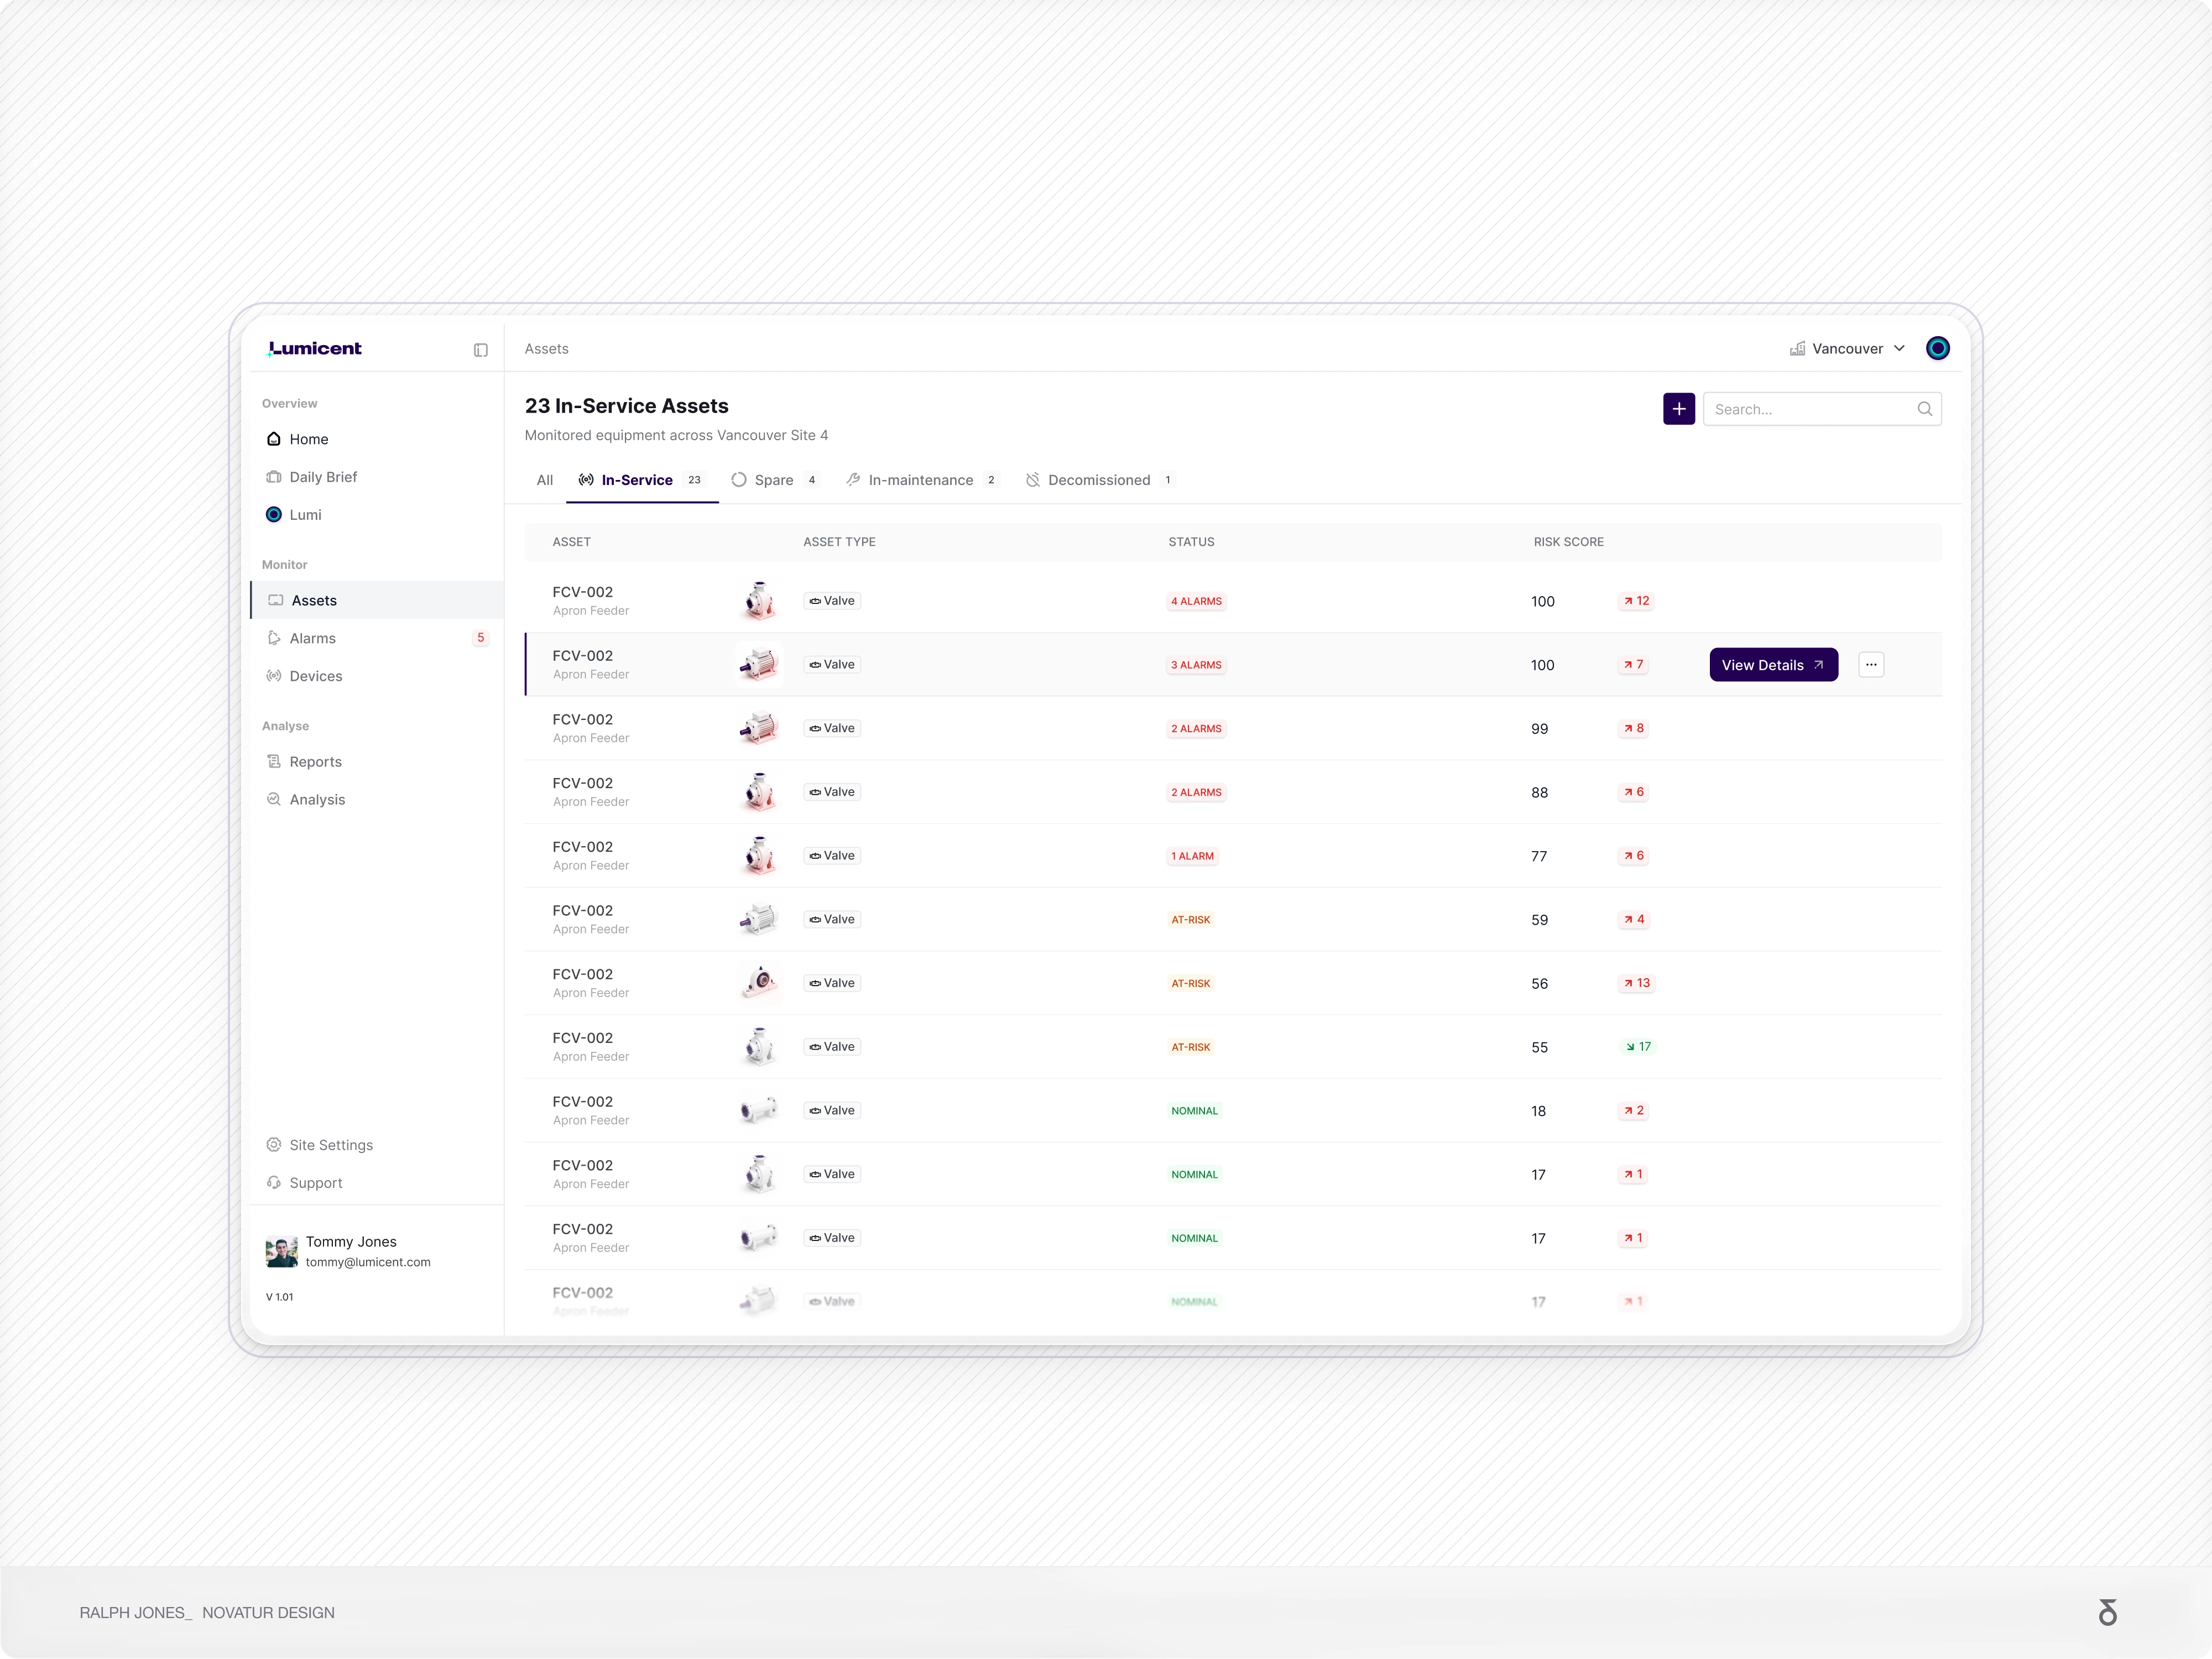
Task: Switch to the In-maintenance tab
Action: [922, 480]
